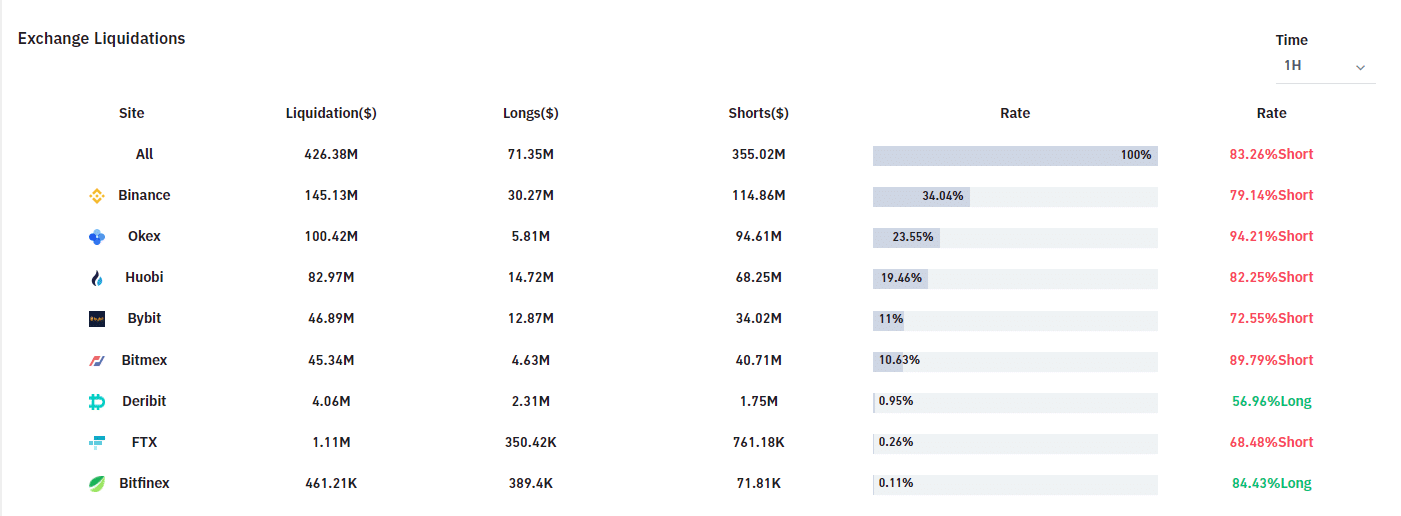Click the FTX logo icon

[97, 443]
